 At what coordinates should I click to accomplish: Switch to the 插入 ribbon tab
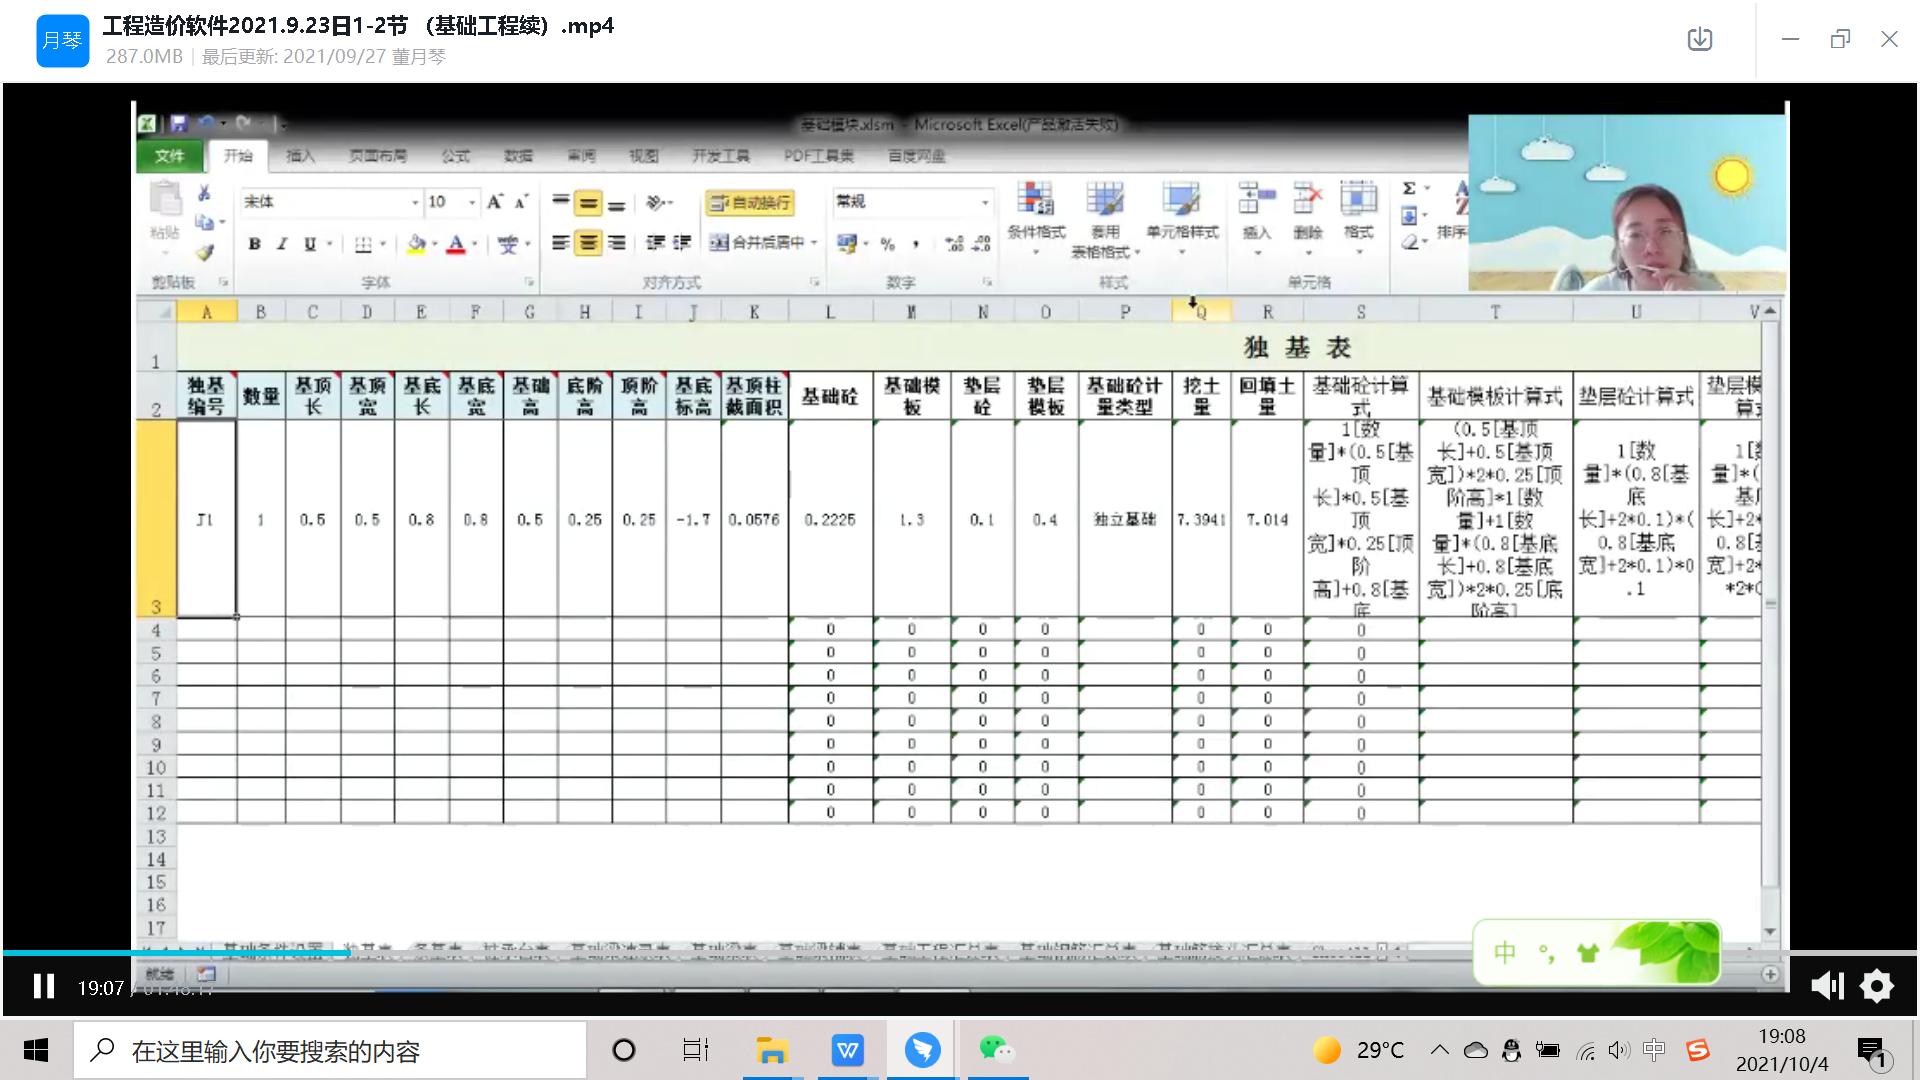pos(300,156)
